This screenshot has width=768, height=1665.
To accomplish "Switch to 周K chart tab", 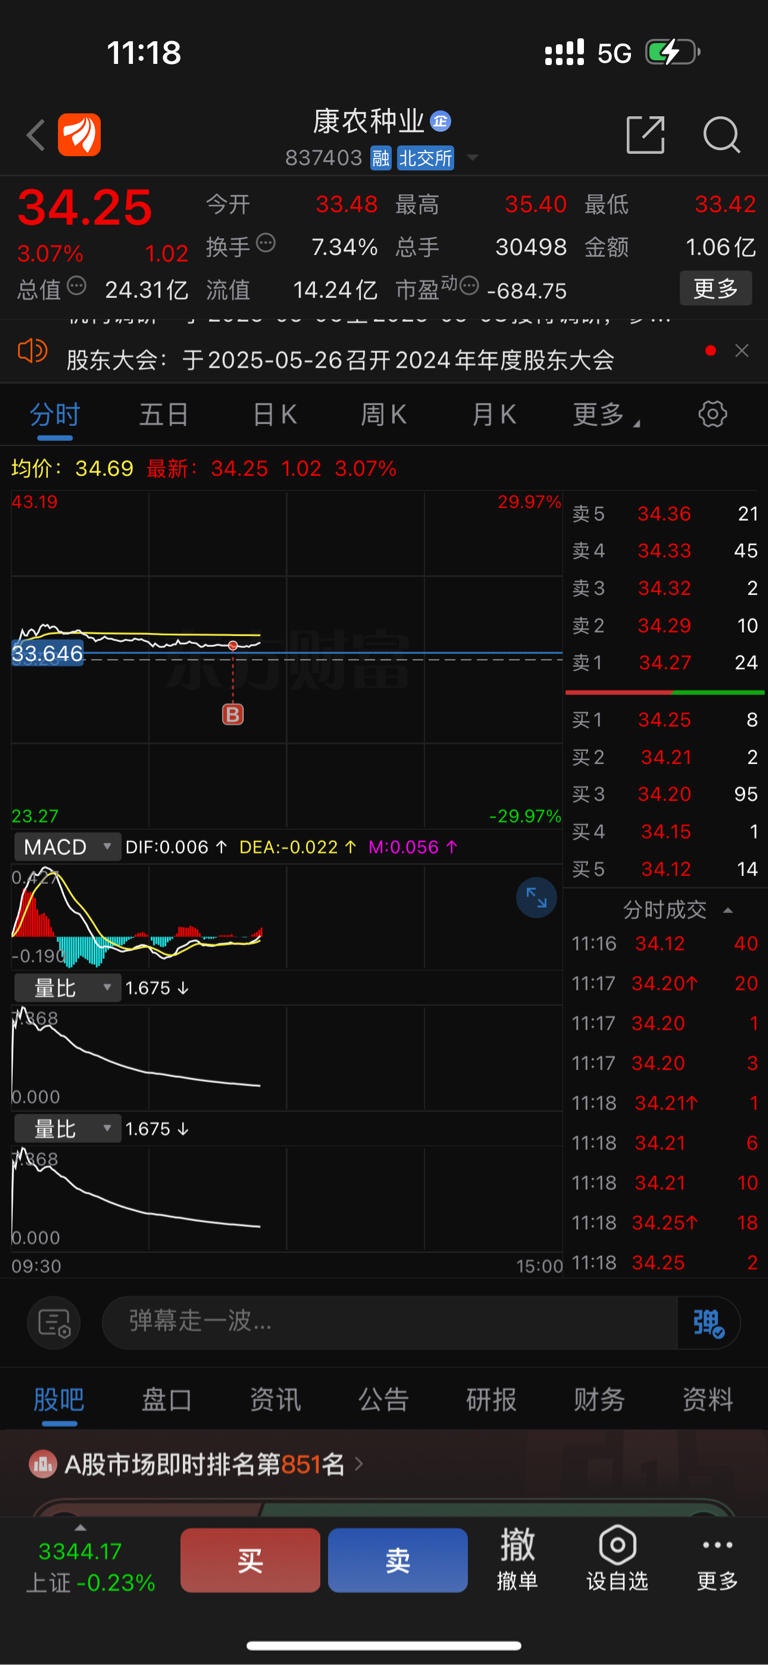I will (x=384, y=415).
